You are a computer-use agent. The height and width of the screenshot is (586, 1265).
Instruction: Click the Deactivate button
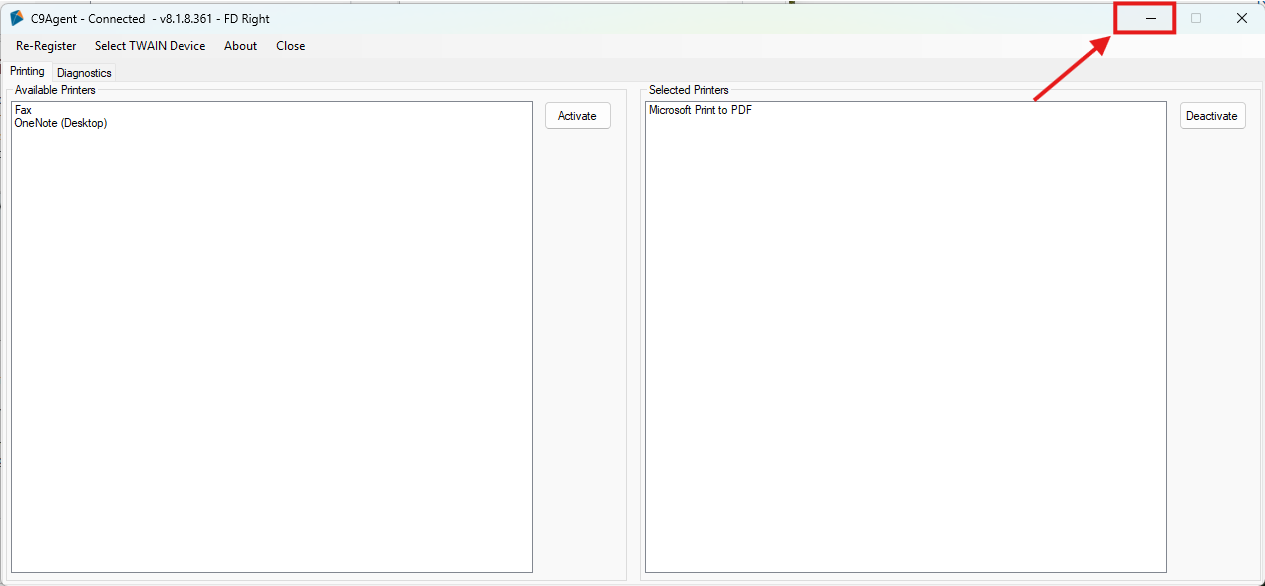click(x=1212, y=116)
